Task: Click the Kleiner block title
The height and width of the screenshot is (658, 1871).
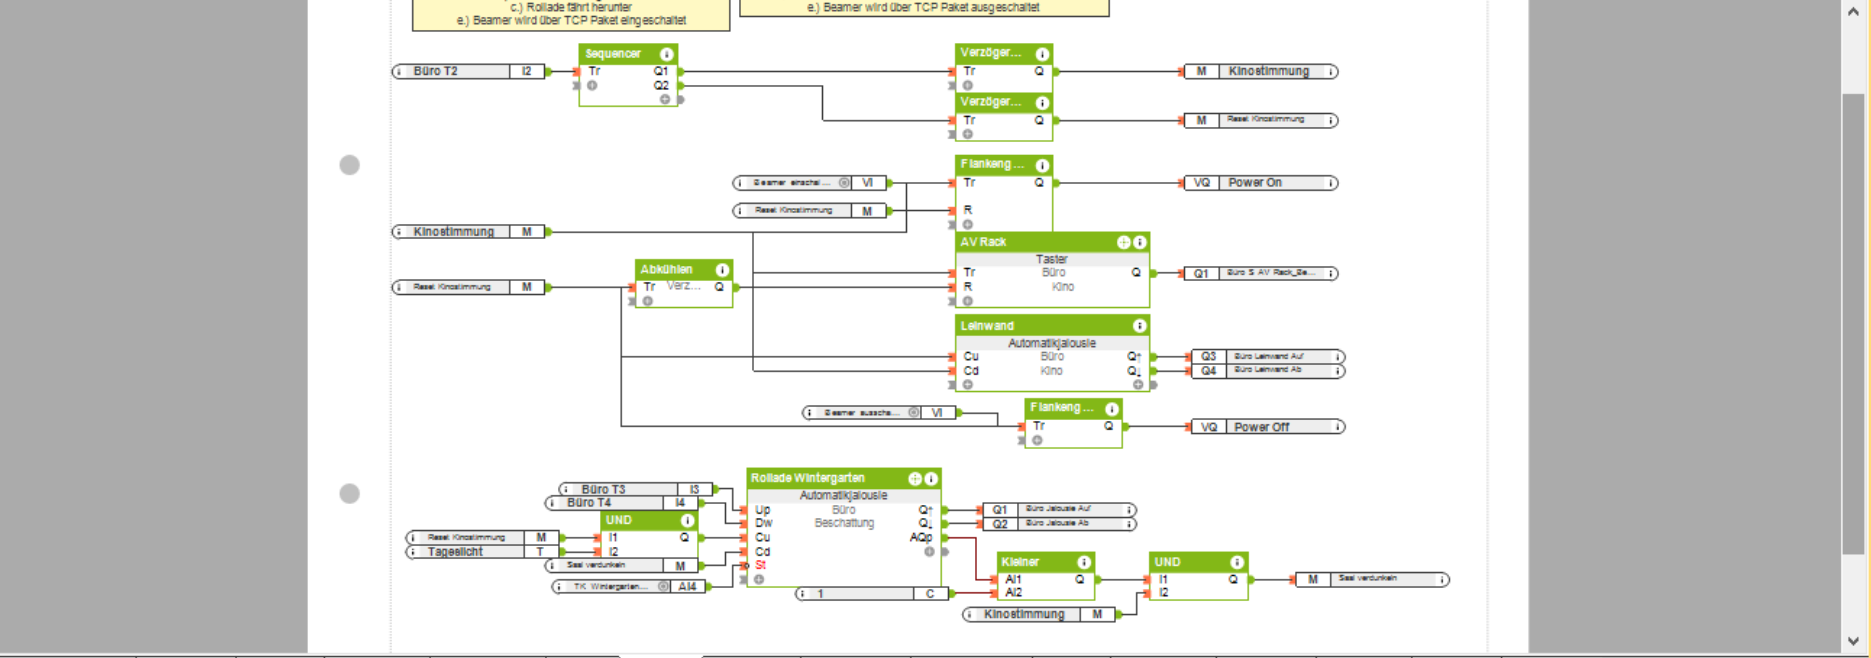Action: tap(1020, 563)
